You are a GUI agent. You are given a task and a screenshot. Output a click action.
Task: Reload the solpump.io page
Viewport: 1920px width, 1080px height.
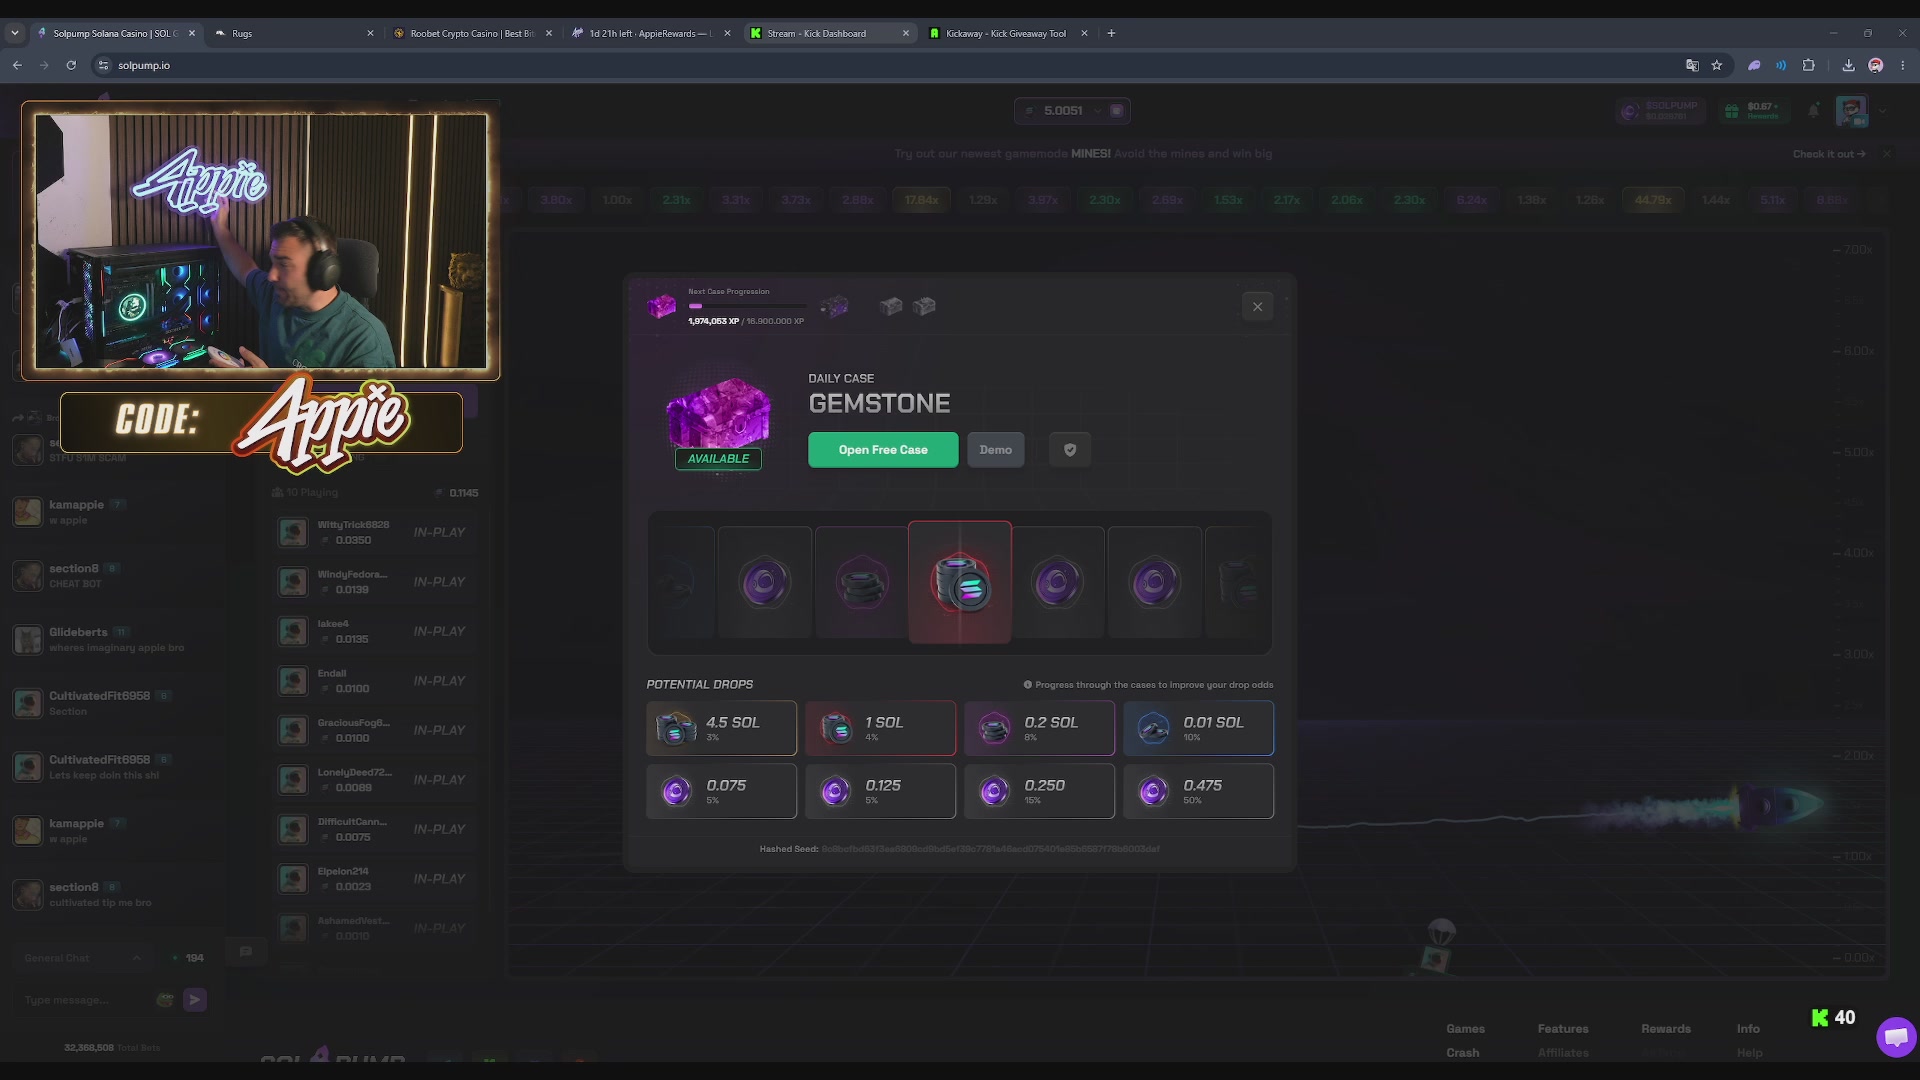[x=71, y=65]
